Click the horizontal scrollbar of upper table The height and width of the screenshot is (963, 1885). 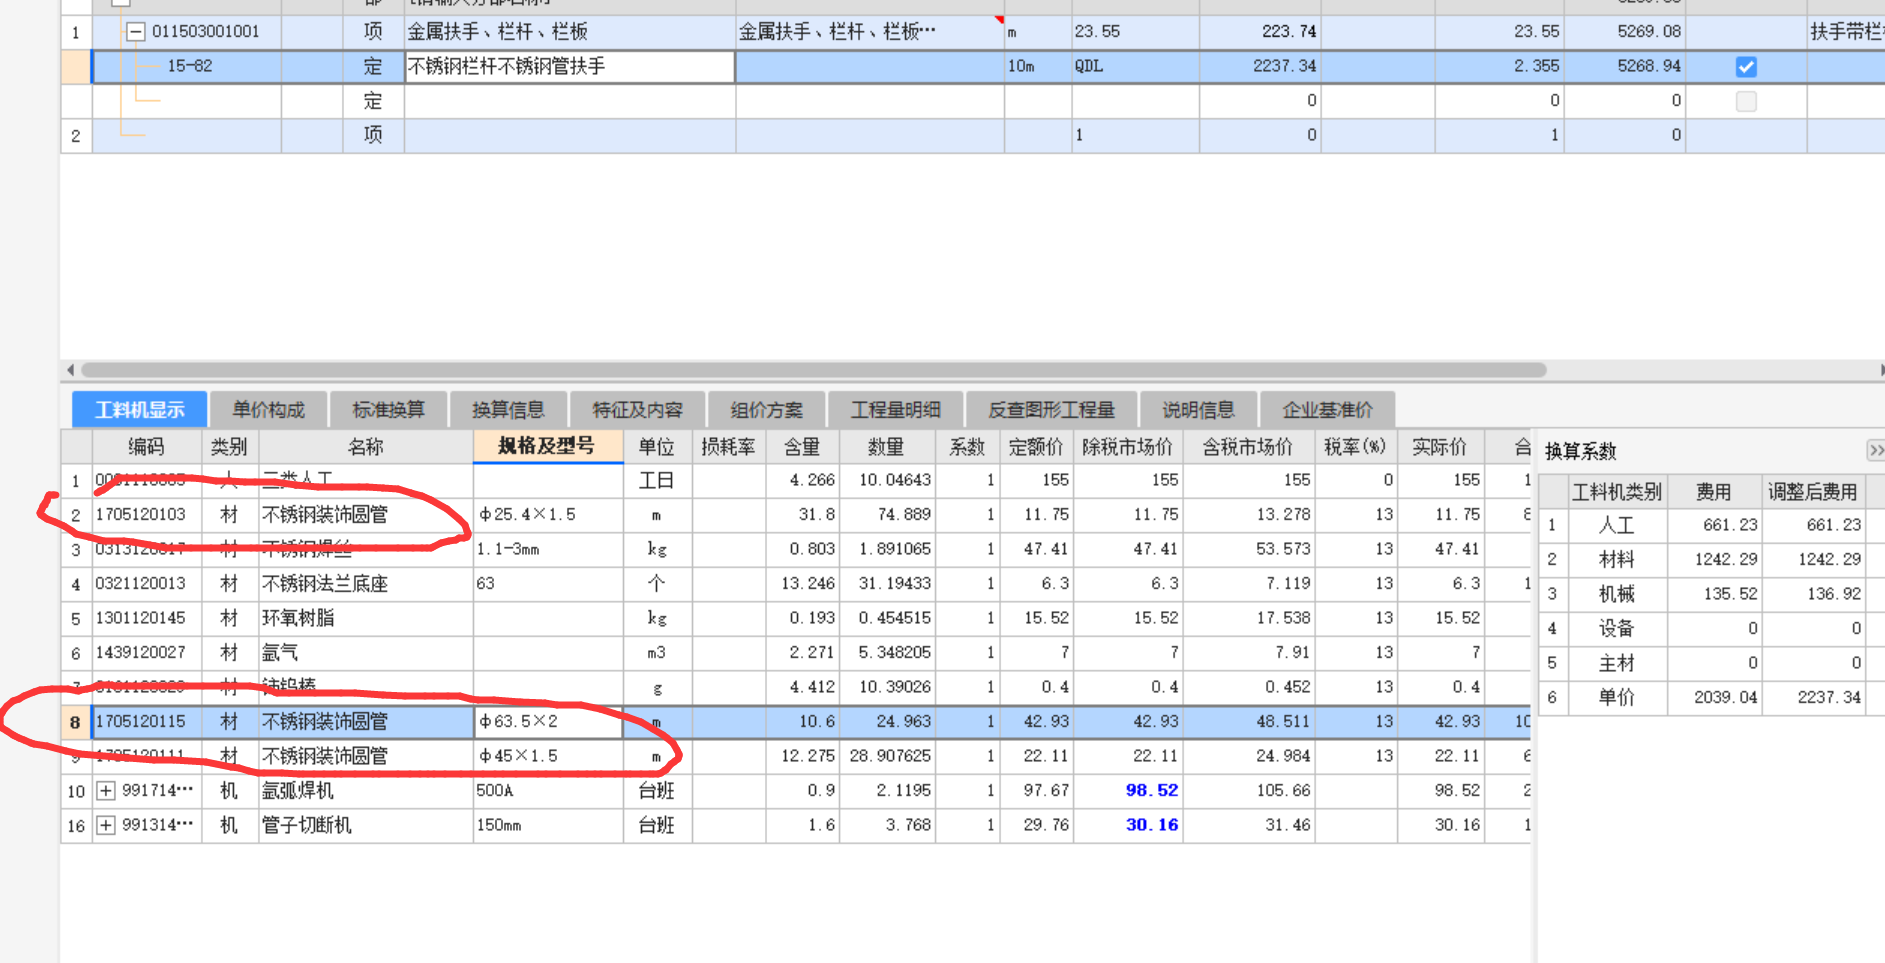coord(814,370)
